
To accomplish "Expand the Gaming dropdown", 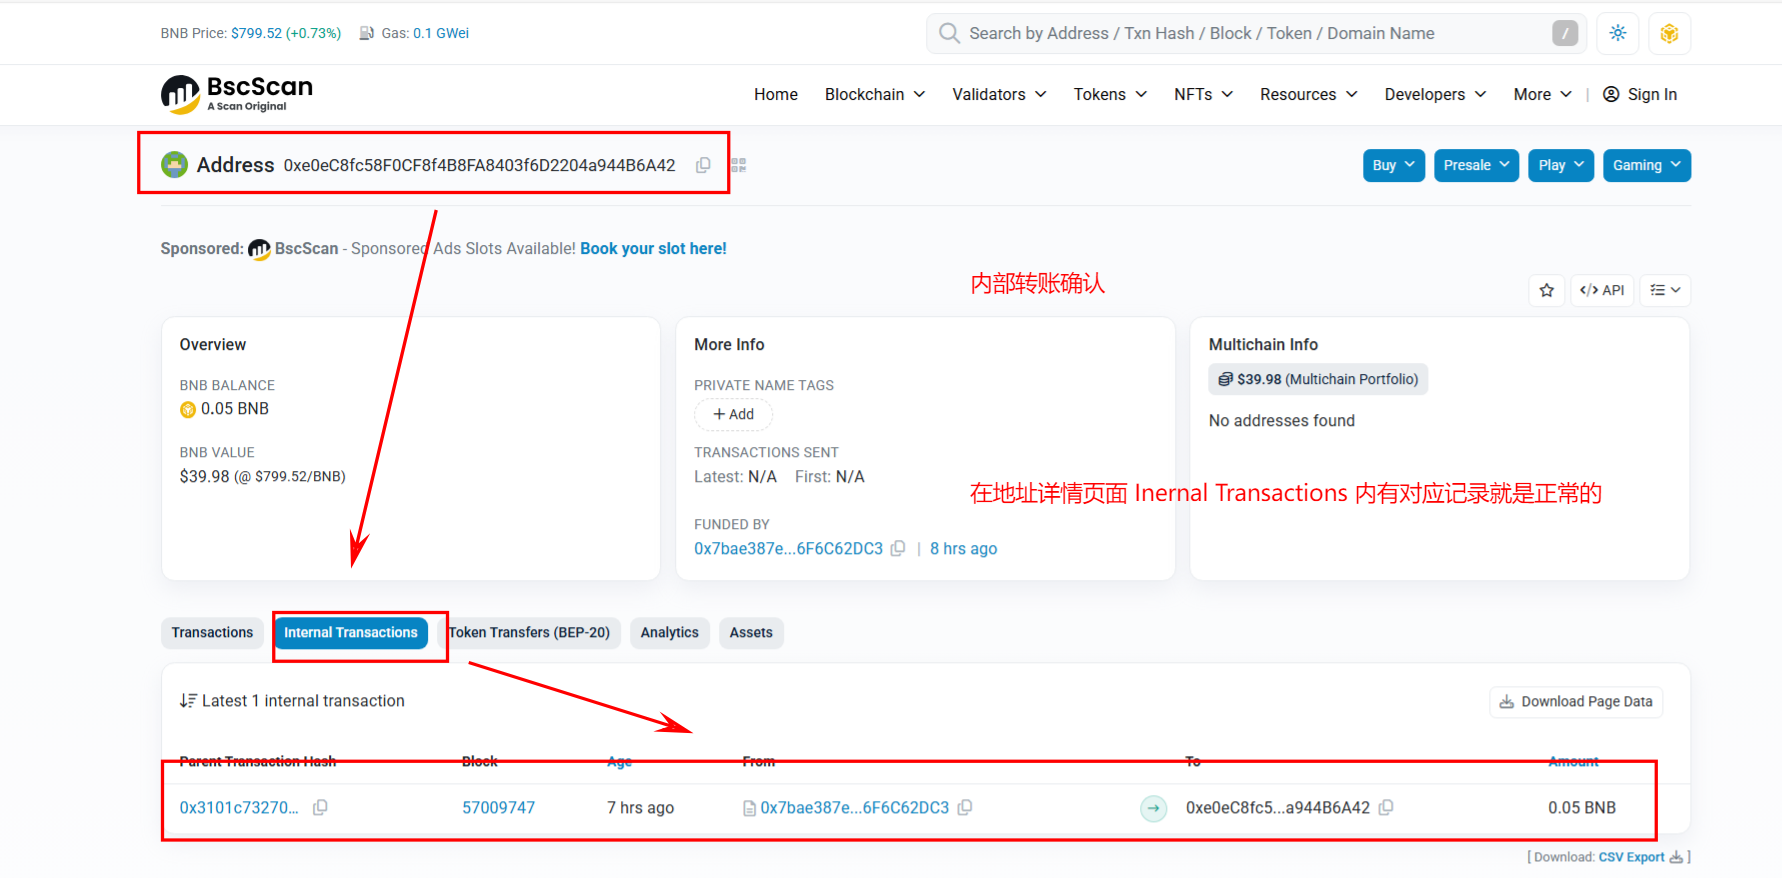I will [x=1646, y=165].
